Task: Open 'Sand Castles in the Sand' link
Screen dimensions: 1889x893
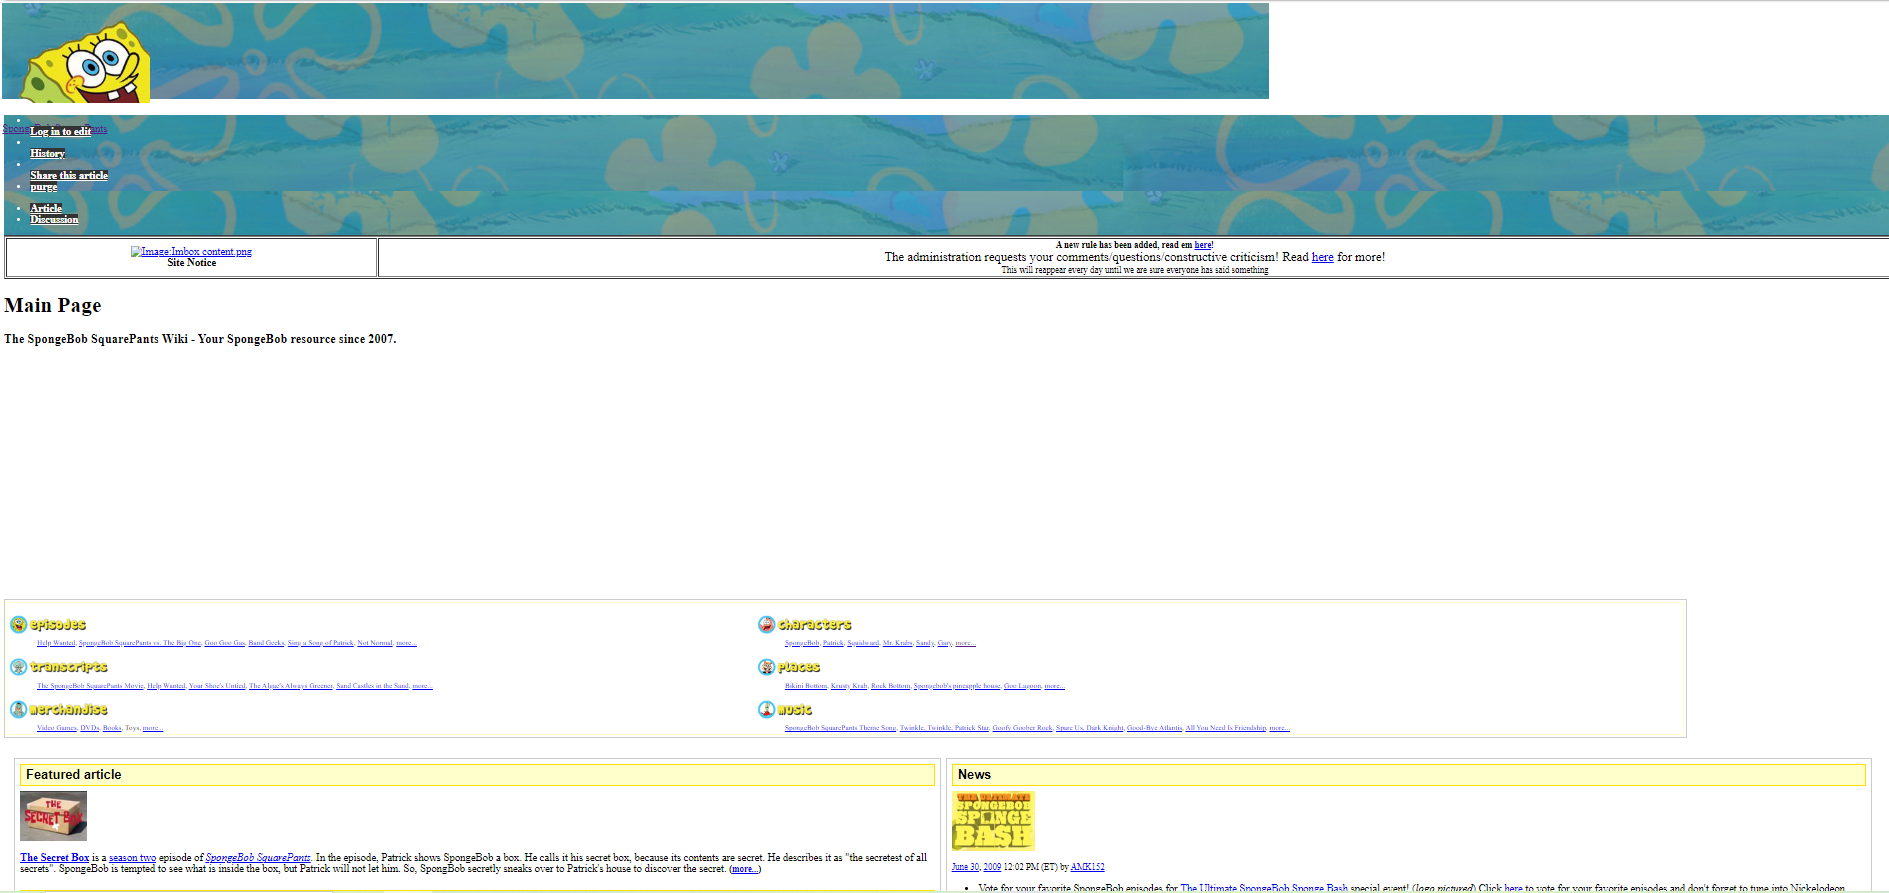Action: tap(372, 686)
